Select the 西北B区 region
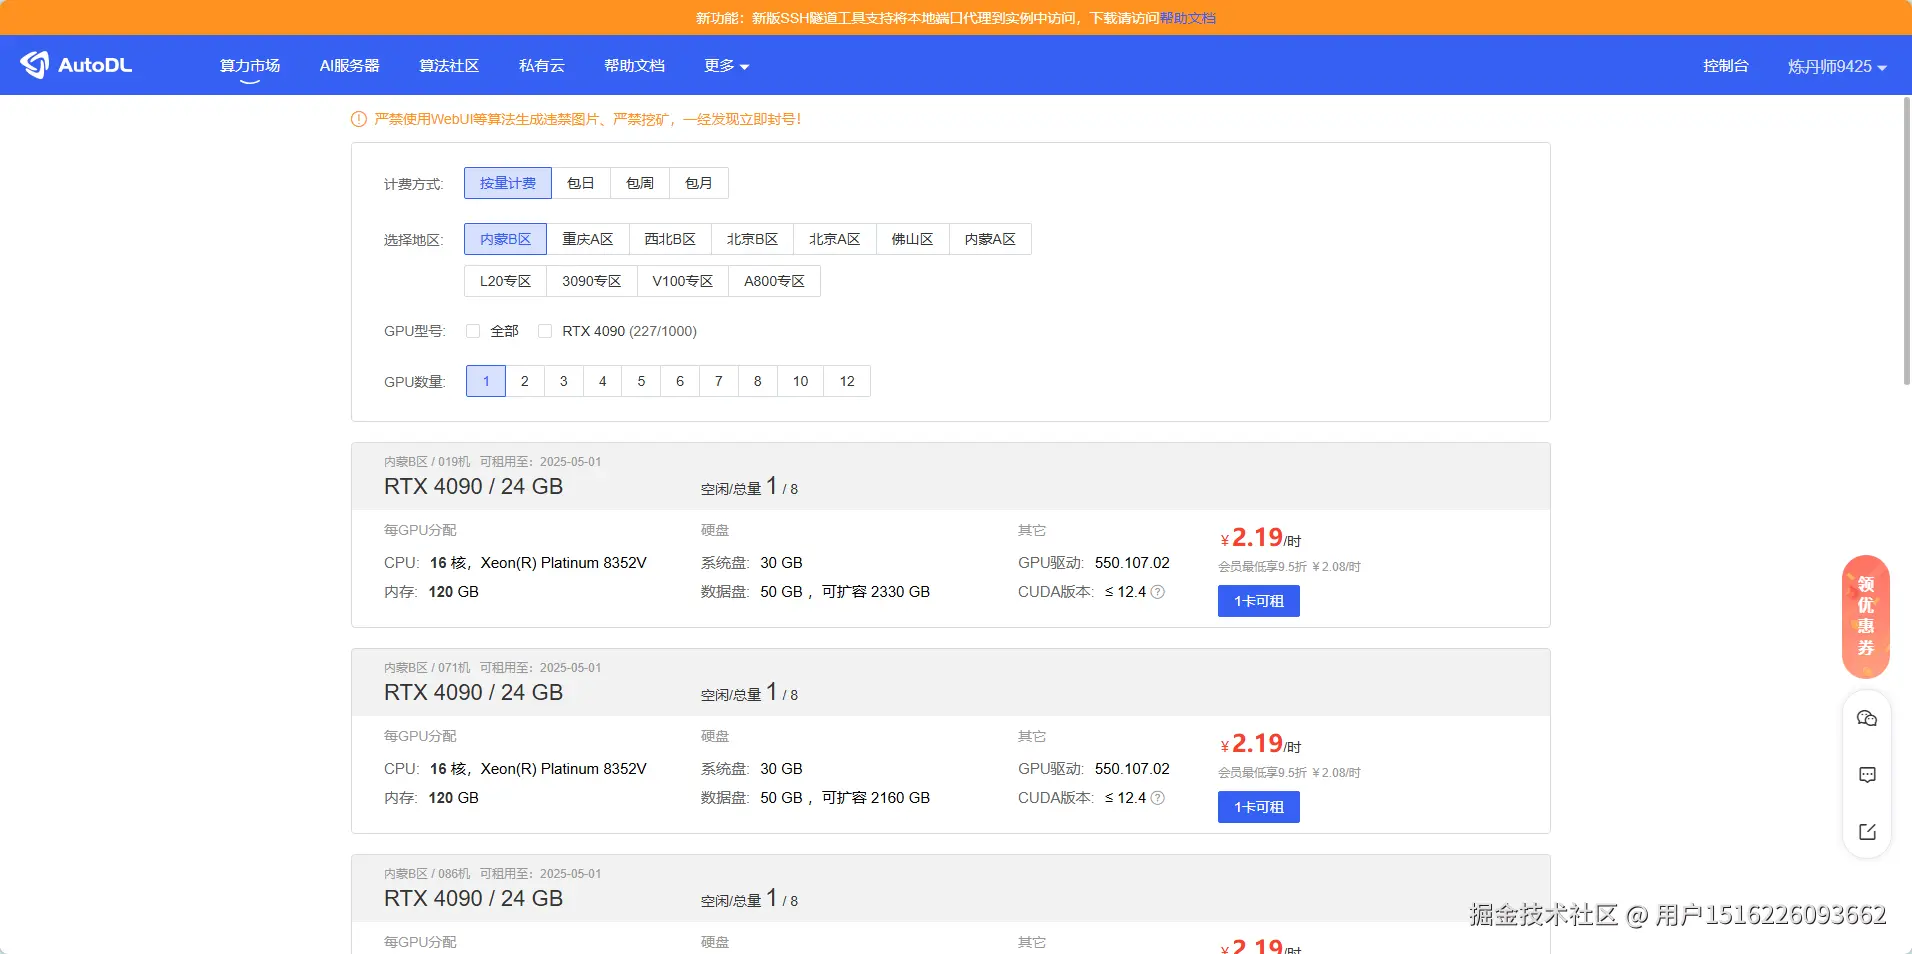The height and width of the screenshot is (954, 1912). coord(670,239)
